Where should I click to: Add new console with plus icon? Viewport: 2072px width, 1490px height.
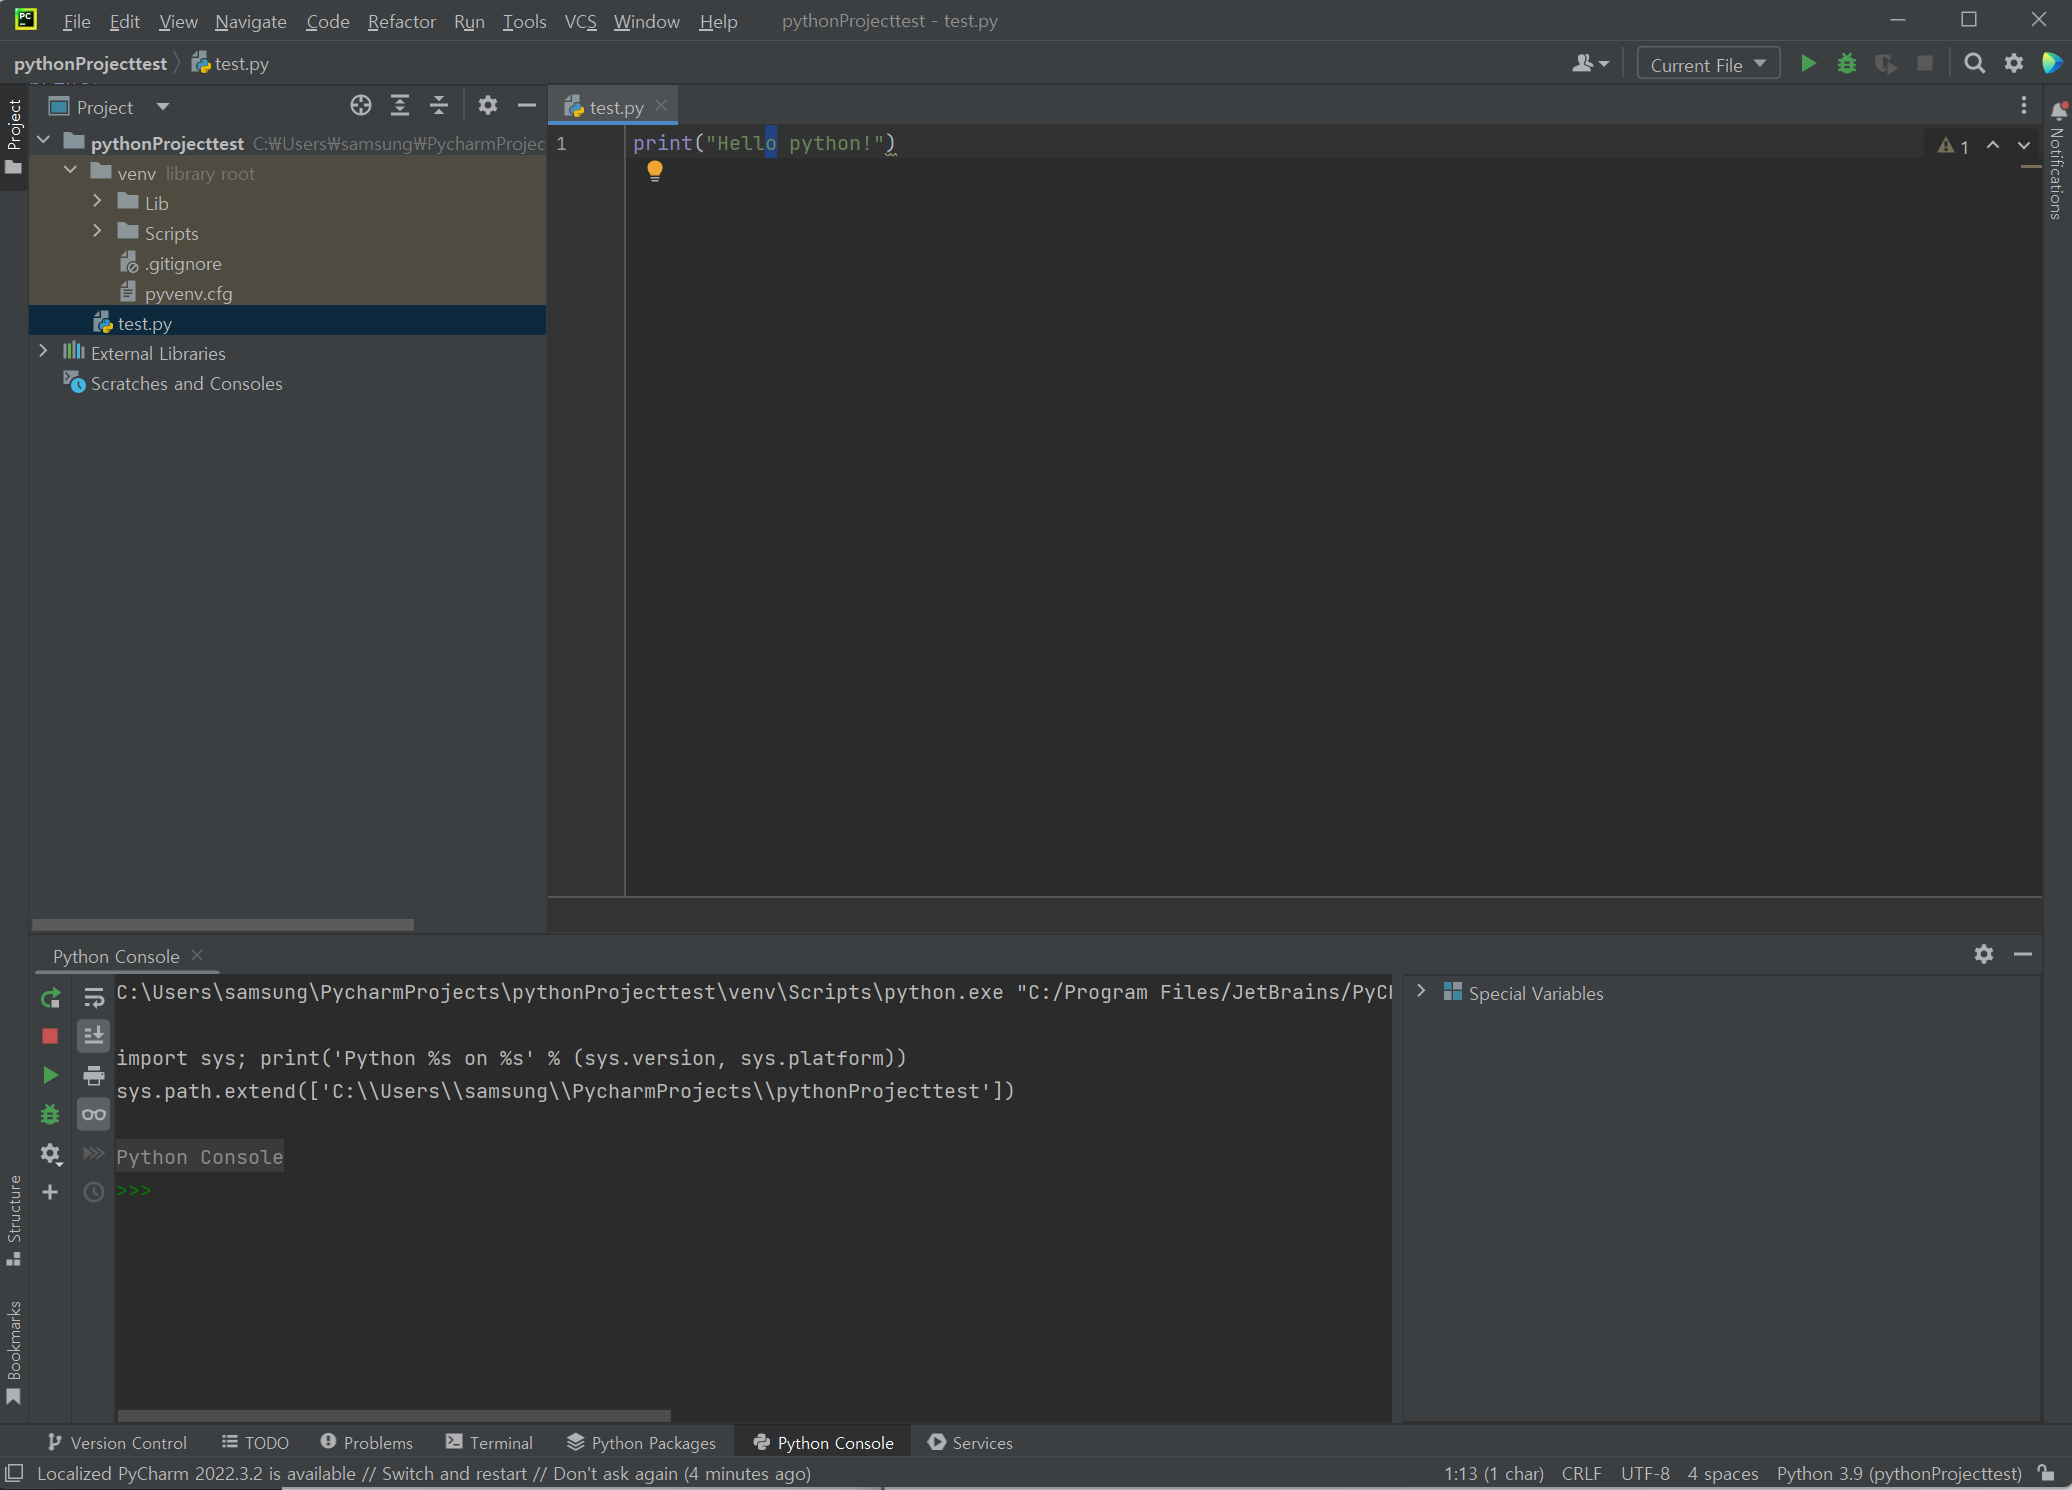(50, 1192)
